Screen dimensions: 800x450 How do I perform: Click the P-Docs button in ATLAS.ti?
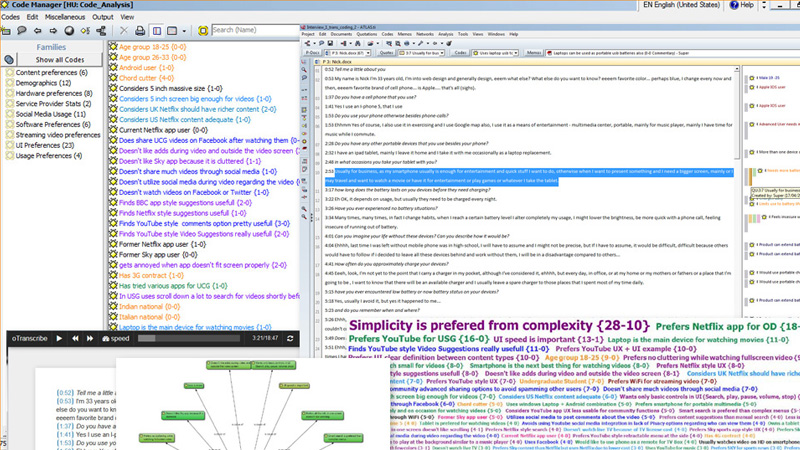tap(312, 53)
